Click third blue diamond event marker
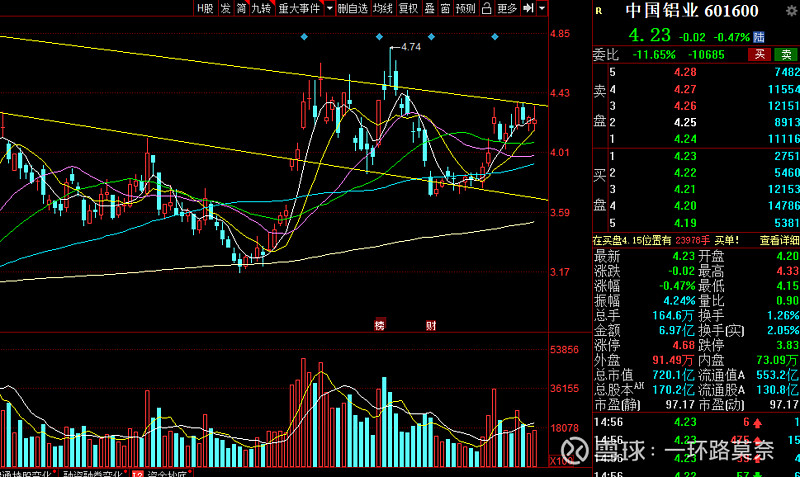This screenshot has height=477, width=800. 431,37
